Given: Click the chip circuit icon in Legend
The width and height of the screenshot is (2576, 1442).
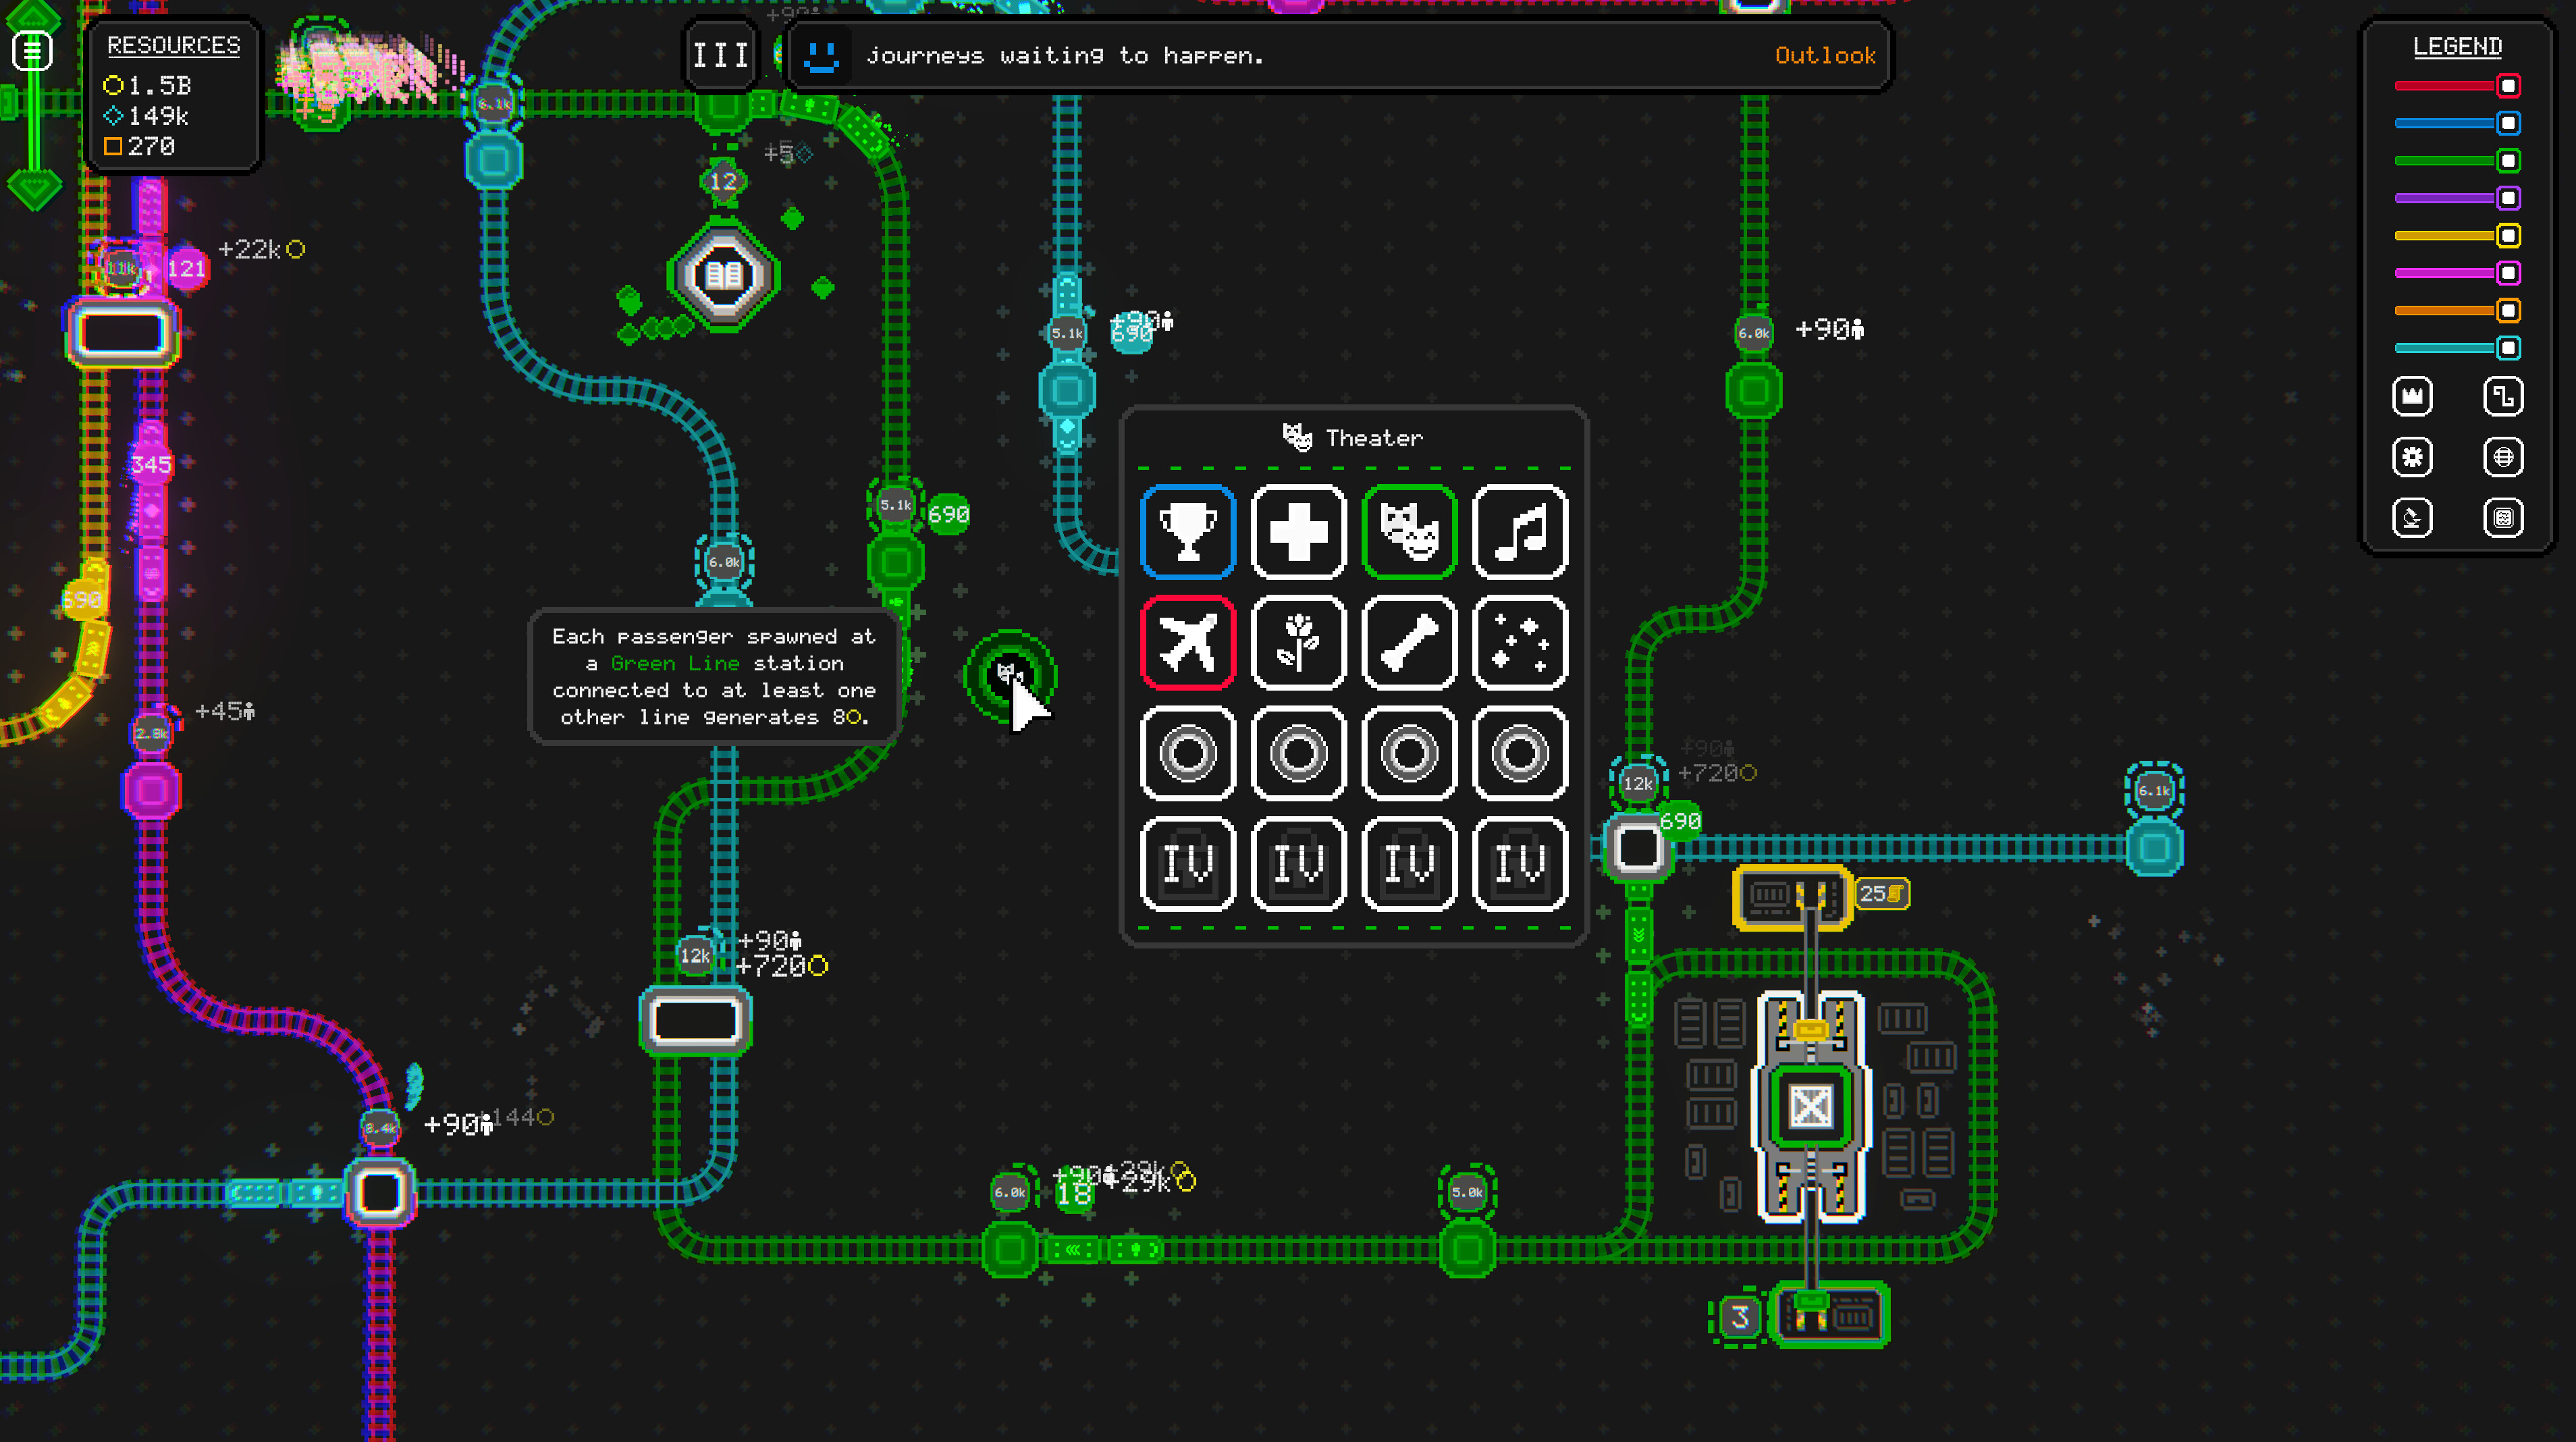Looking at the screenshot, I should pyautogui.click(x=2503, y=518).
